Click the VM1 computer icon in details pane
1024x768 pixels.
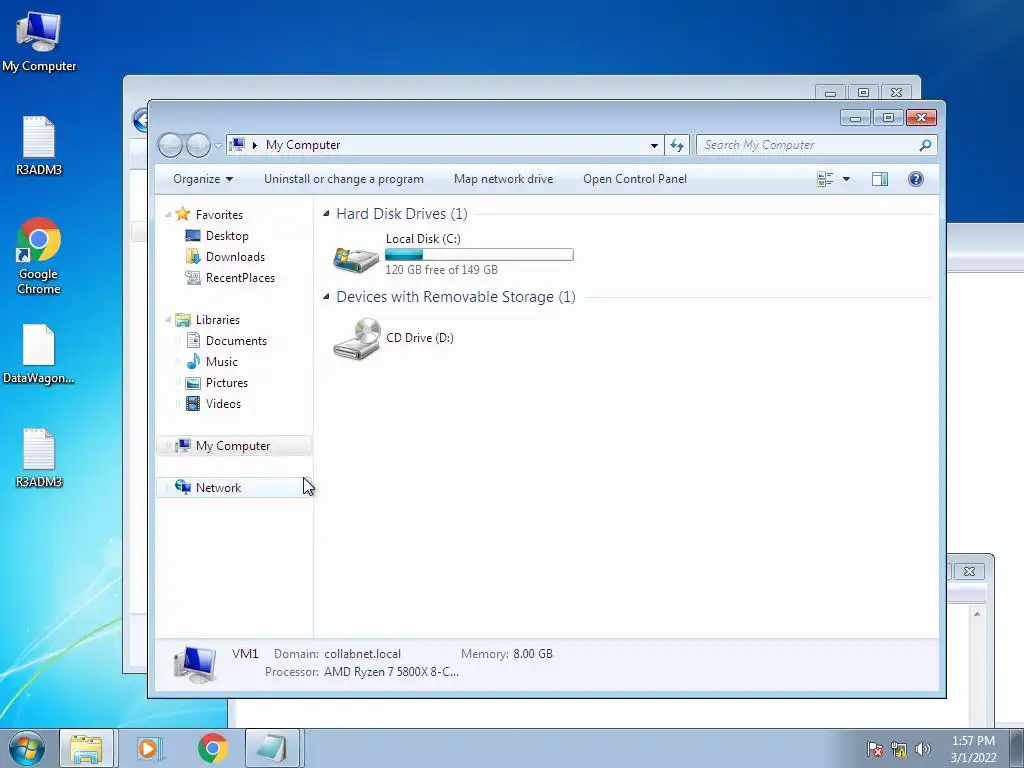[195, 664]
